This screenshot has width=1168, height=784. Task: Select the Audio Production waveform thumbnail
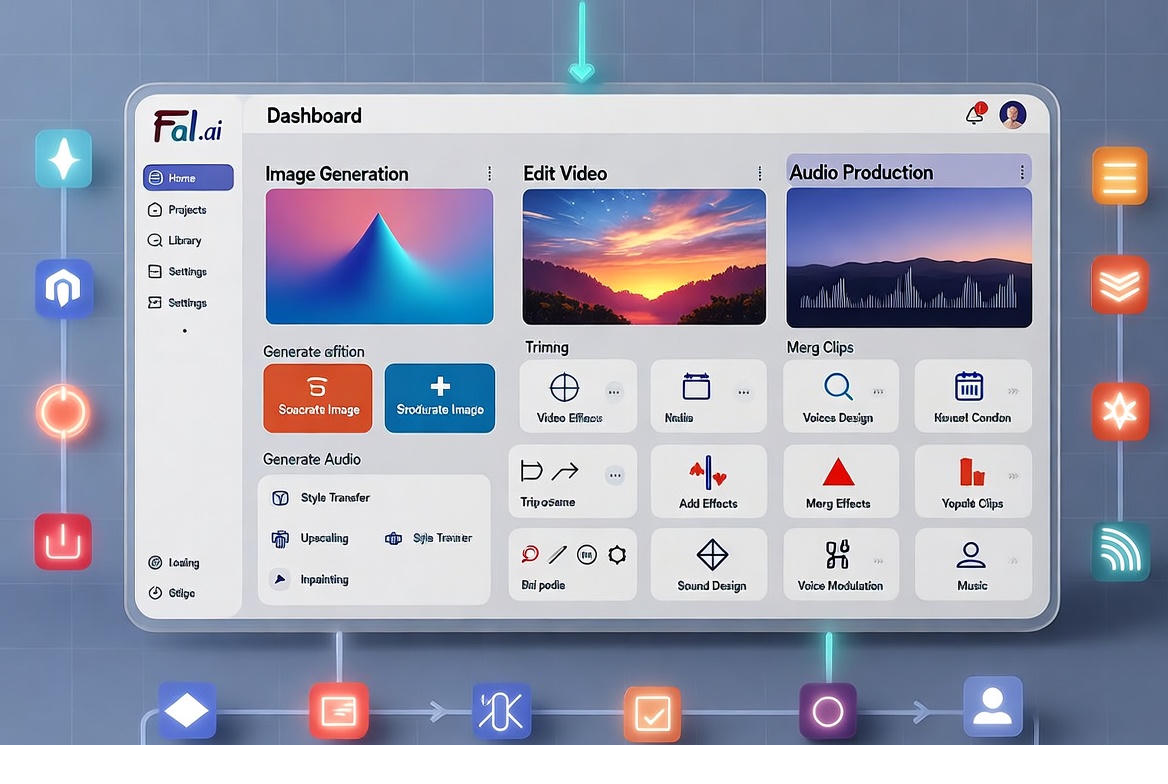coord(908,255)
